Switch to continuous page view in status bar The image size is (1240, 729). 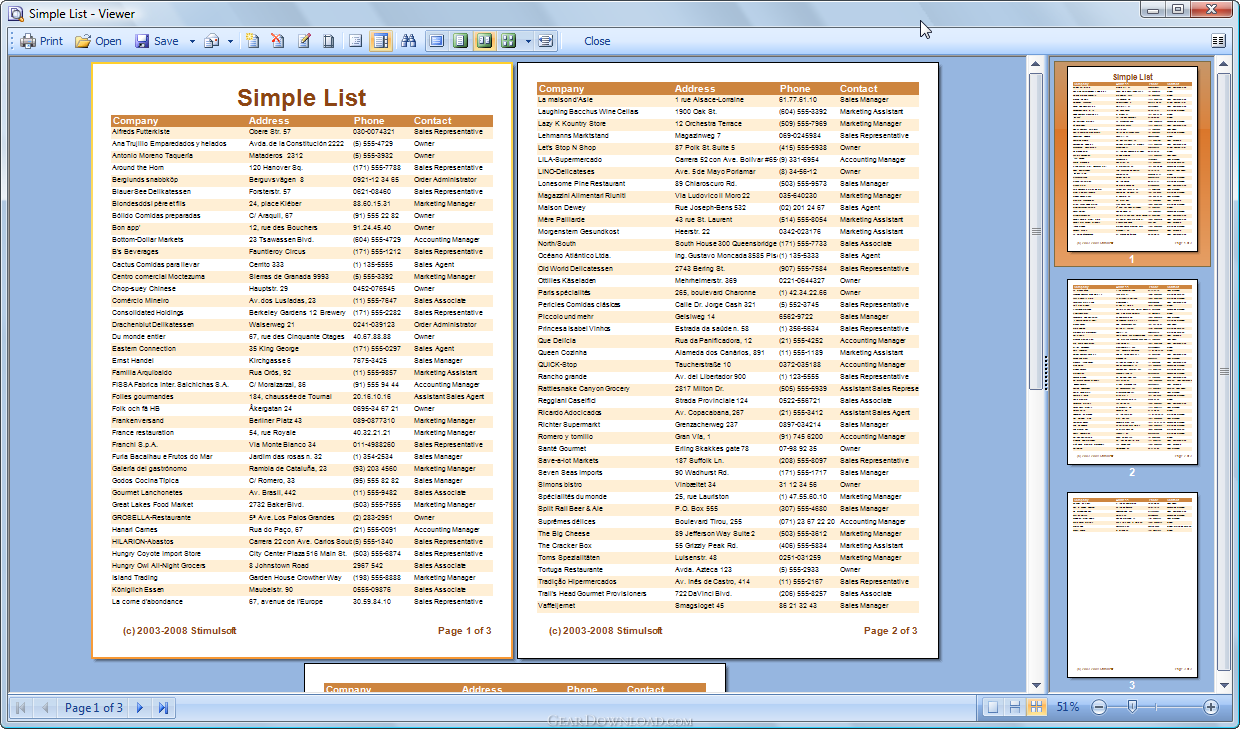point(1015,707)
